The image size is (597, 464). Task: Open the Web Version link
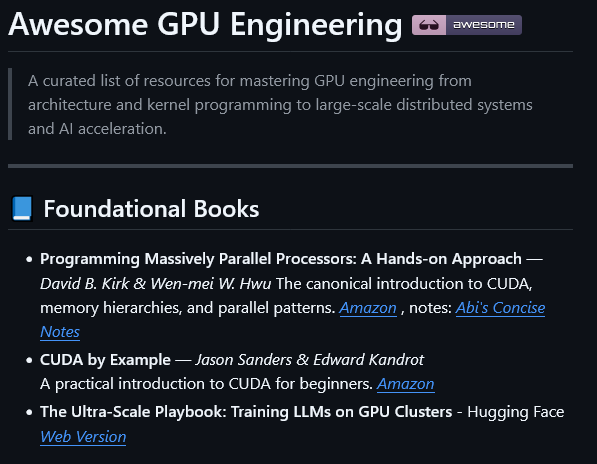point(83,437)
